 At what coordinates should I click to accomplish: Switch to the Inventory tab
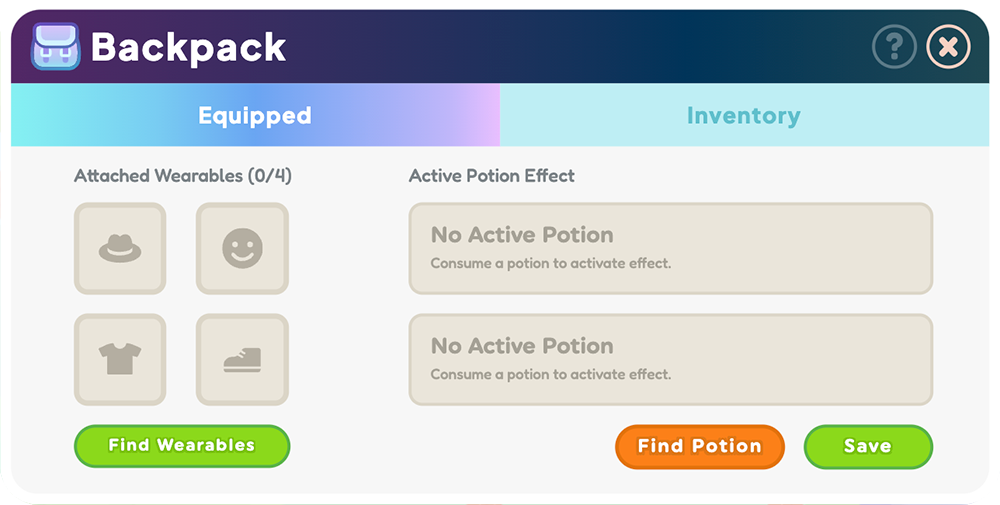pyautogui.click(x=744, y=115)
